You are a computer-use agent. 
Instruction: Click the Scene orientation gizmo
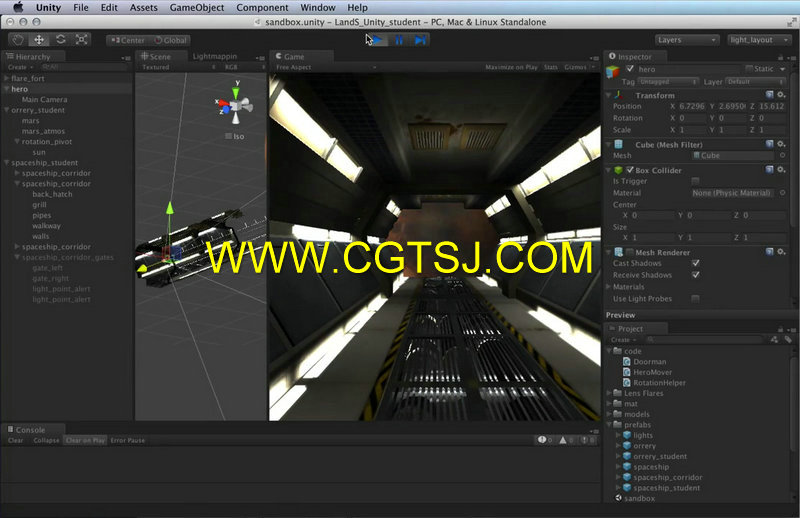click(x=235, y=106)
